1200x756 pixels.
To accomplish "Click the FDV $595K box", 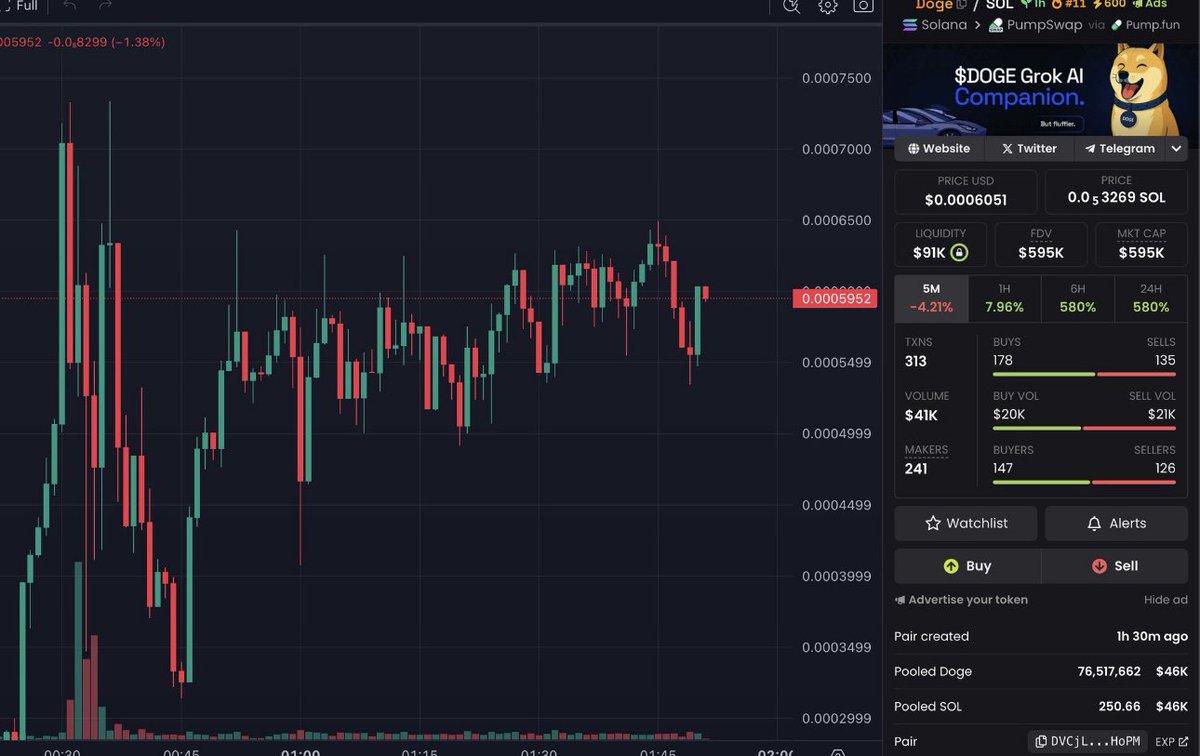I will (x=1041, y=244).
